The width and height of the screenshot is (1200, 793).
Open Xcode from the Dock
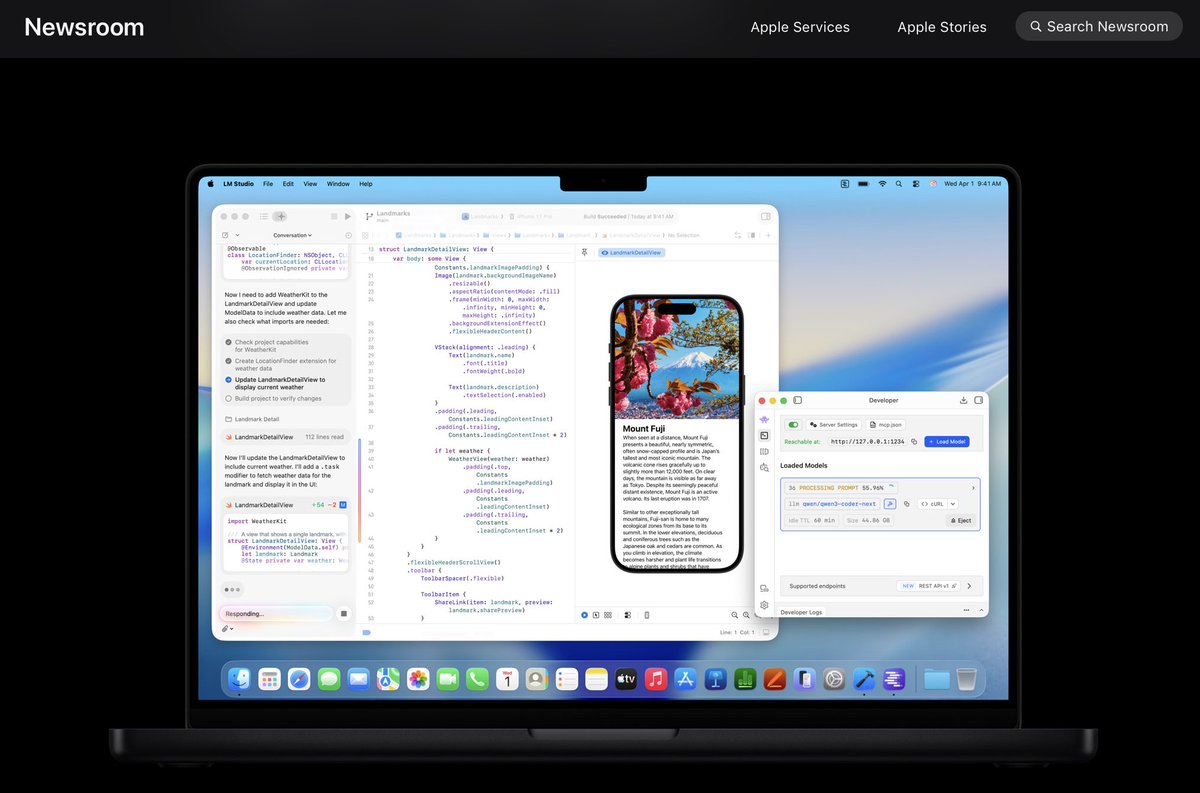pos(863,680)
